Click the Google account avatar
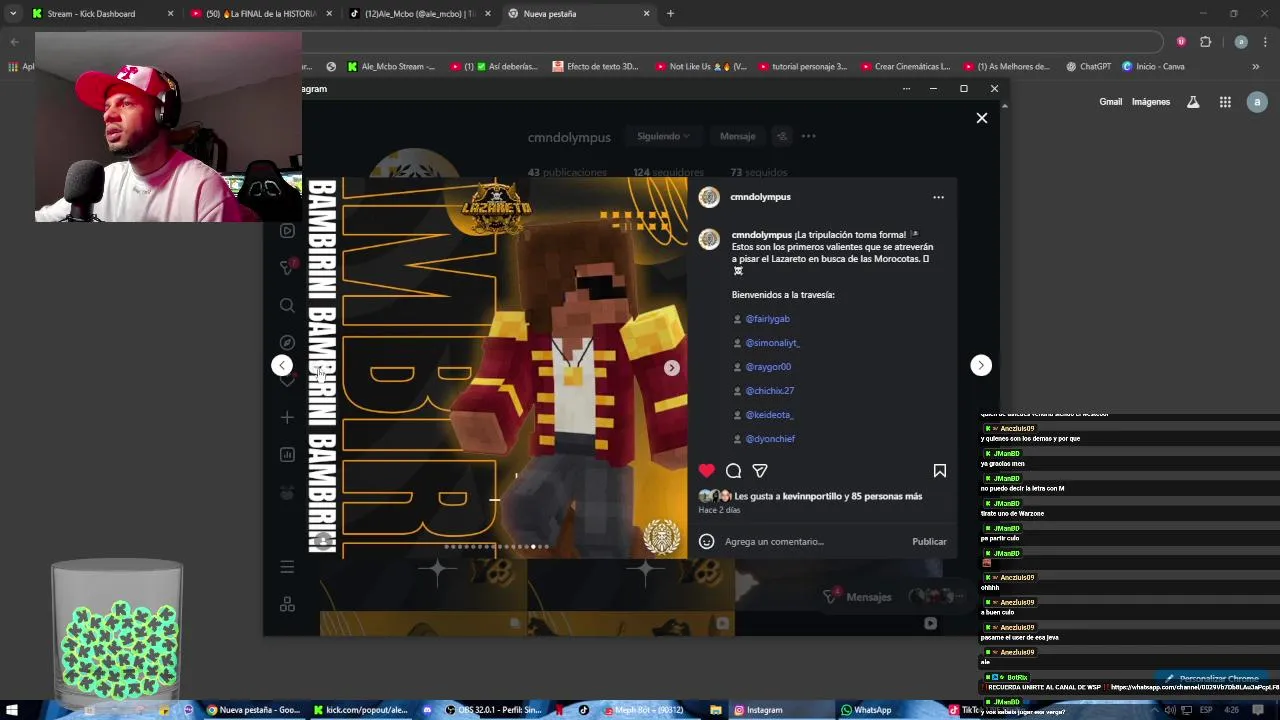 pyautogui.click(x=1257, y=102)
